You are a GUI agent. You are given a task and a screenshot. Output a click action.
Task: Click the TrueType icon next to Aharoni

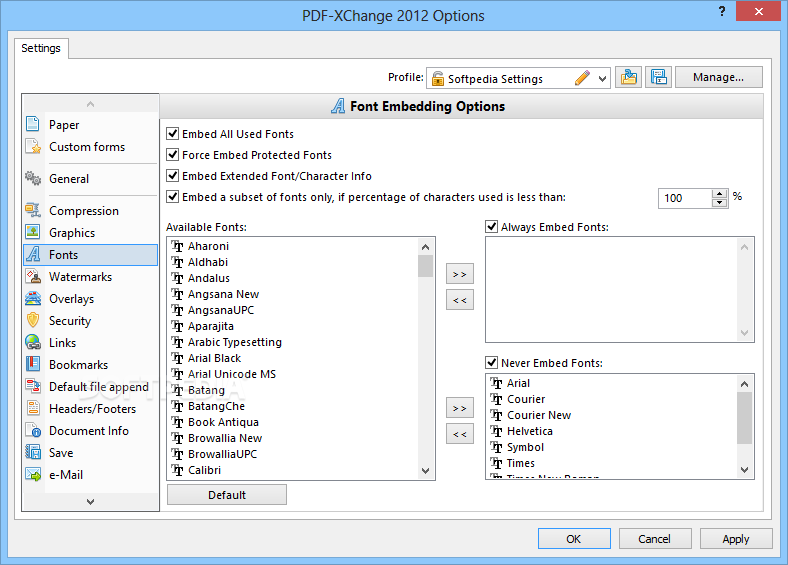tap(177, 246)
